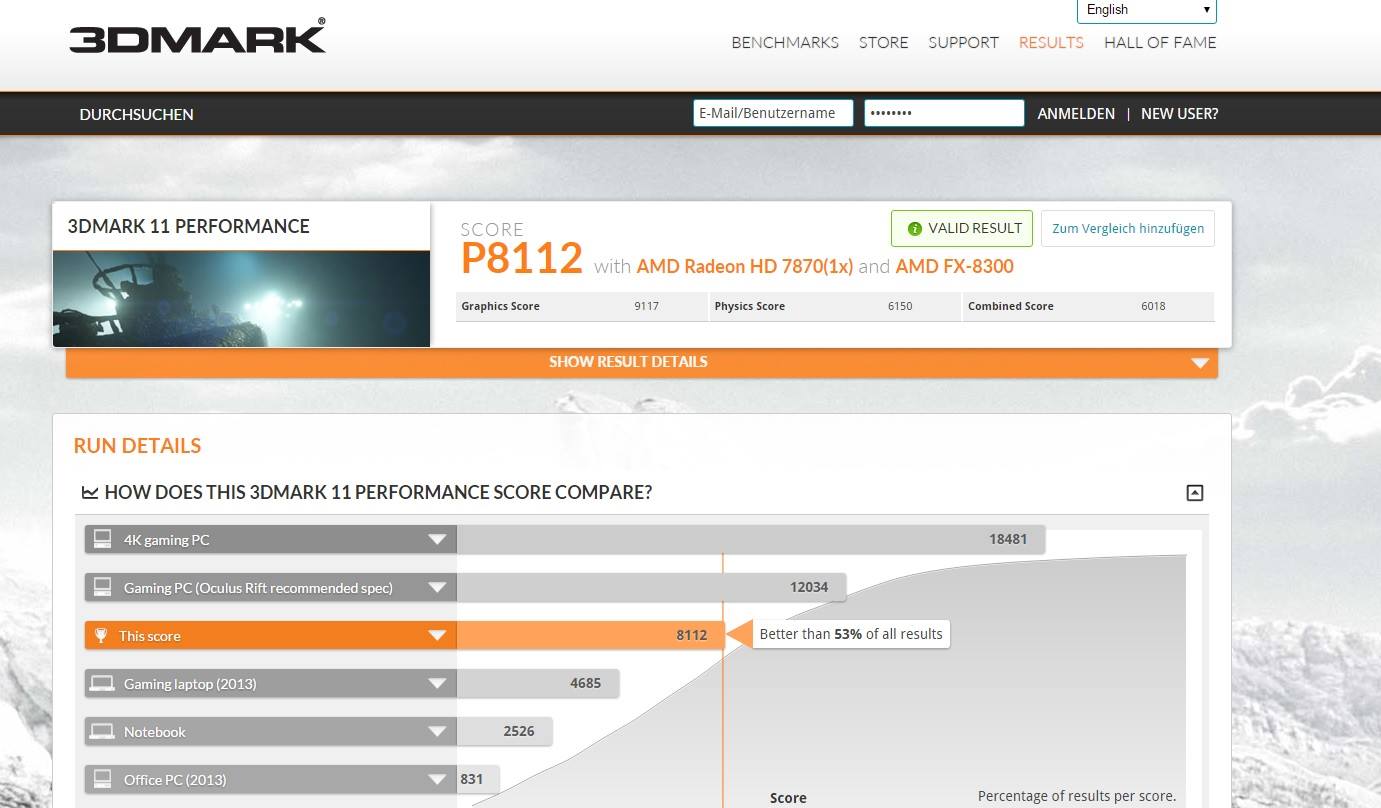Click the Percentage of results per score label

point(1077,797)
